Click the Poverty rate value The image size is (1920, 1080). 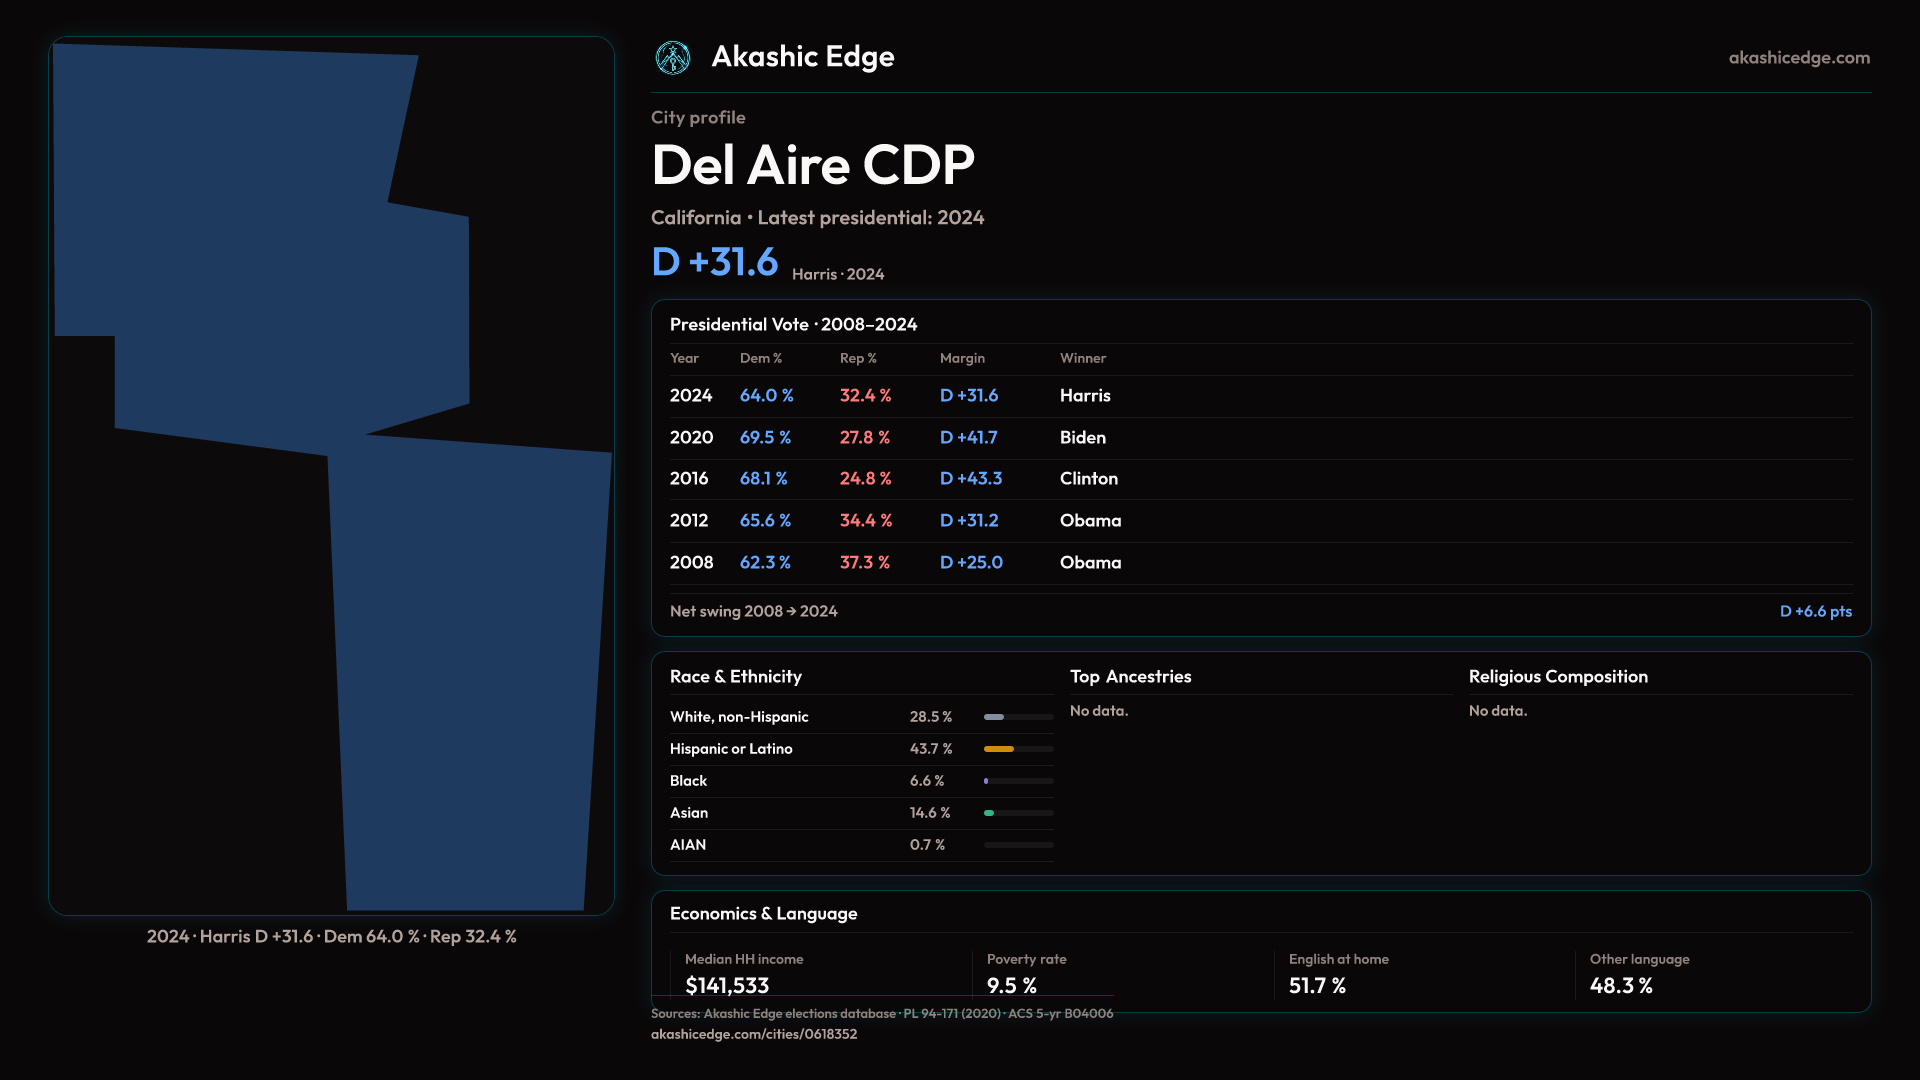coord(1011,986)
